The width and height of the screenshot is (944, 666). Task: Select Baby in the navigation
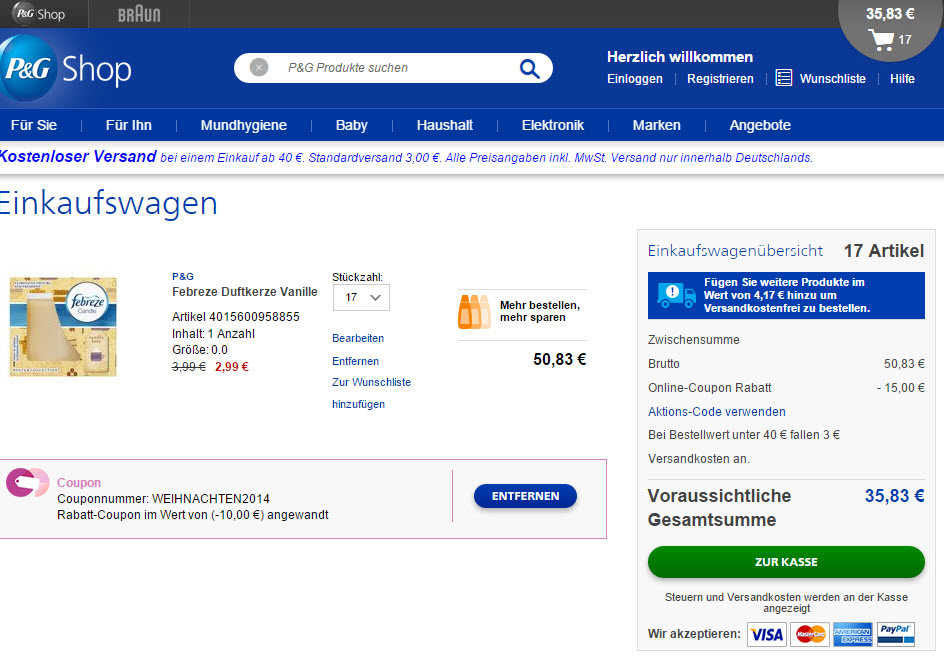click(352, 125)
